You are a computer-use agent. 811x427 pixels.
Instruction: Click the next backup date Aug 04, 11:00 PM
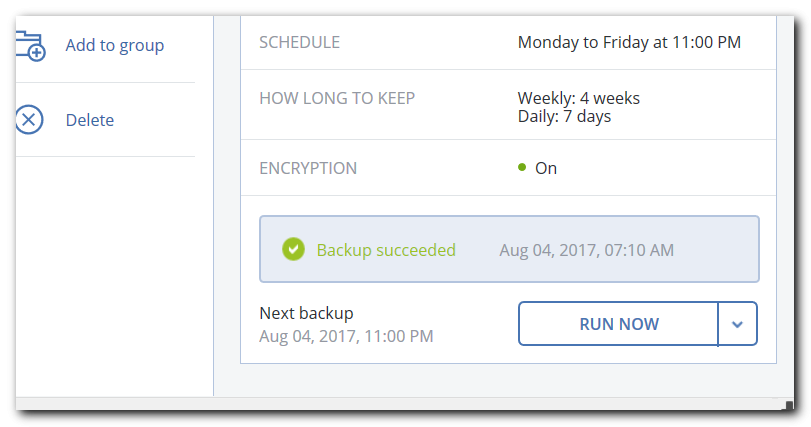(x=346, y=337)
